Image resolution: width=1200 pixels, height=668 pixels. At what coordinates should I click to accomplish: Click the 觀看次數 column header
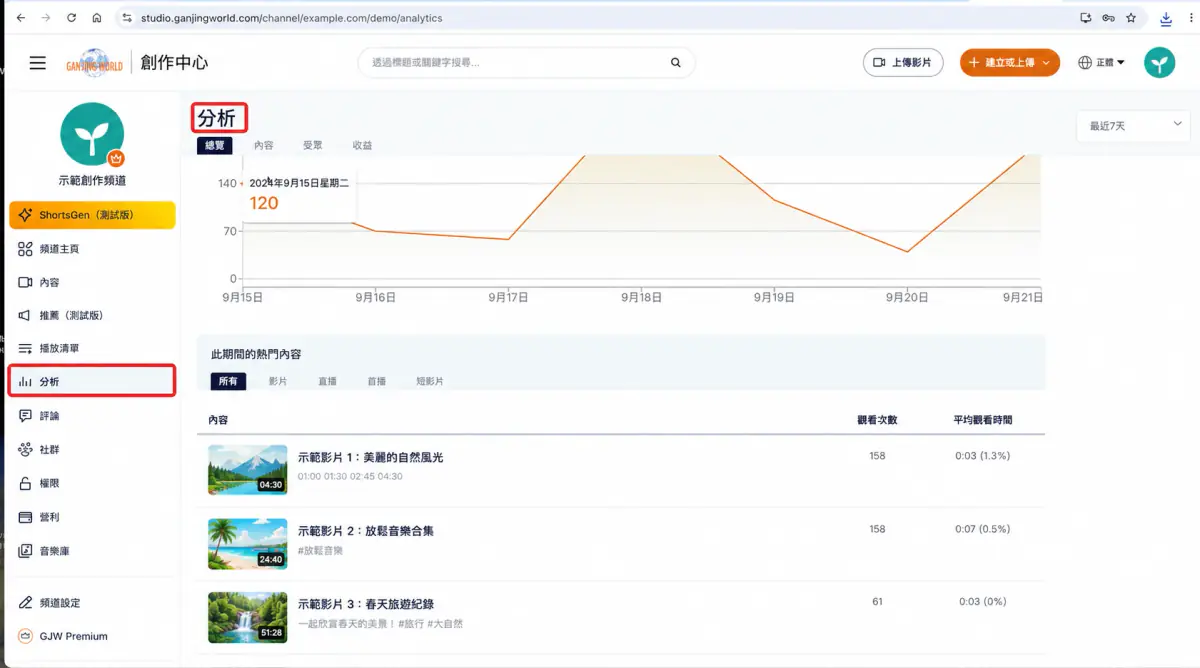pos(877,420)
